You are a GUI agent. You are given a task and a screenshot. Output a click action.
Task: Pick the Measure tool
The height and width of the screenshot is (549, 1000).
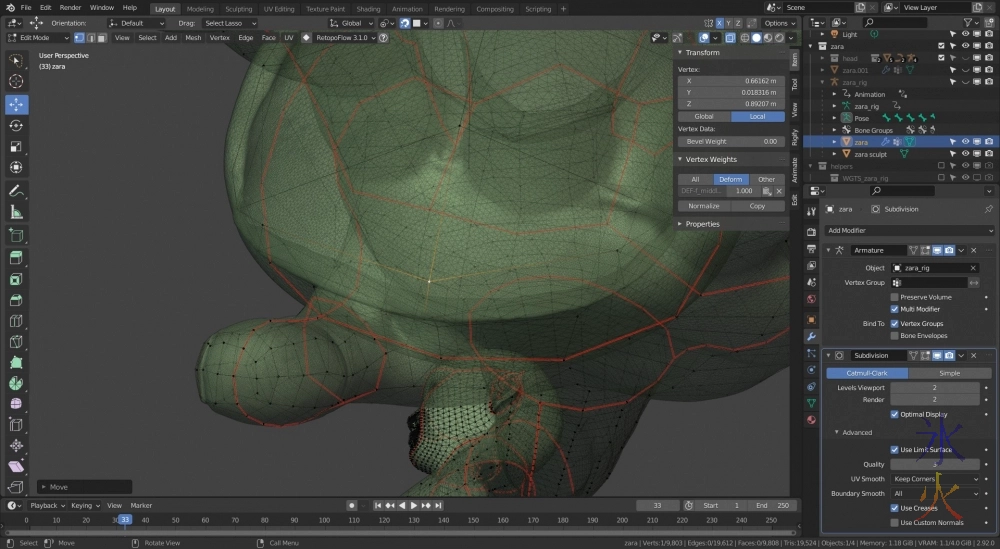(16, 212)
